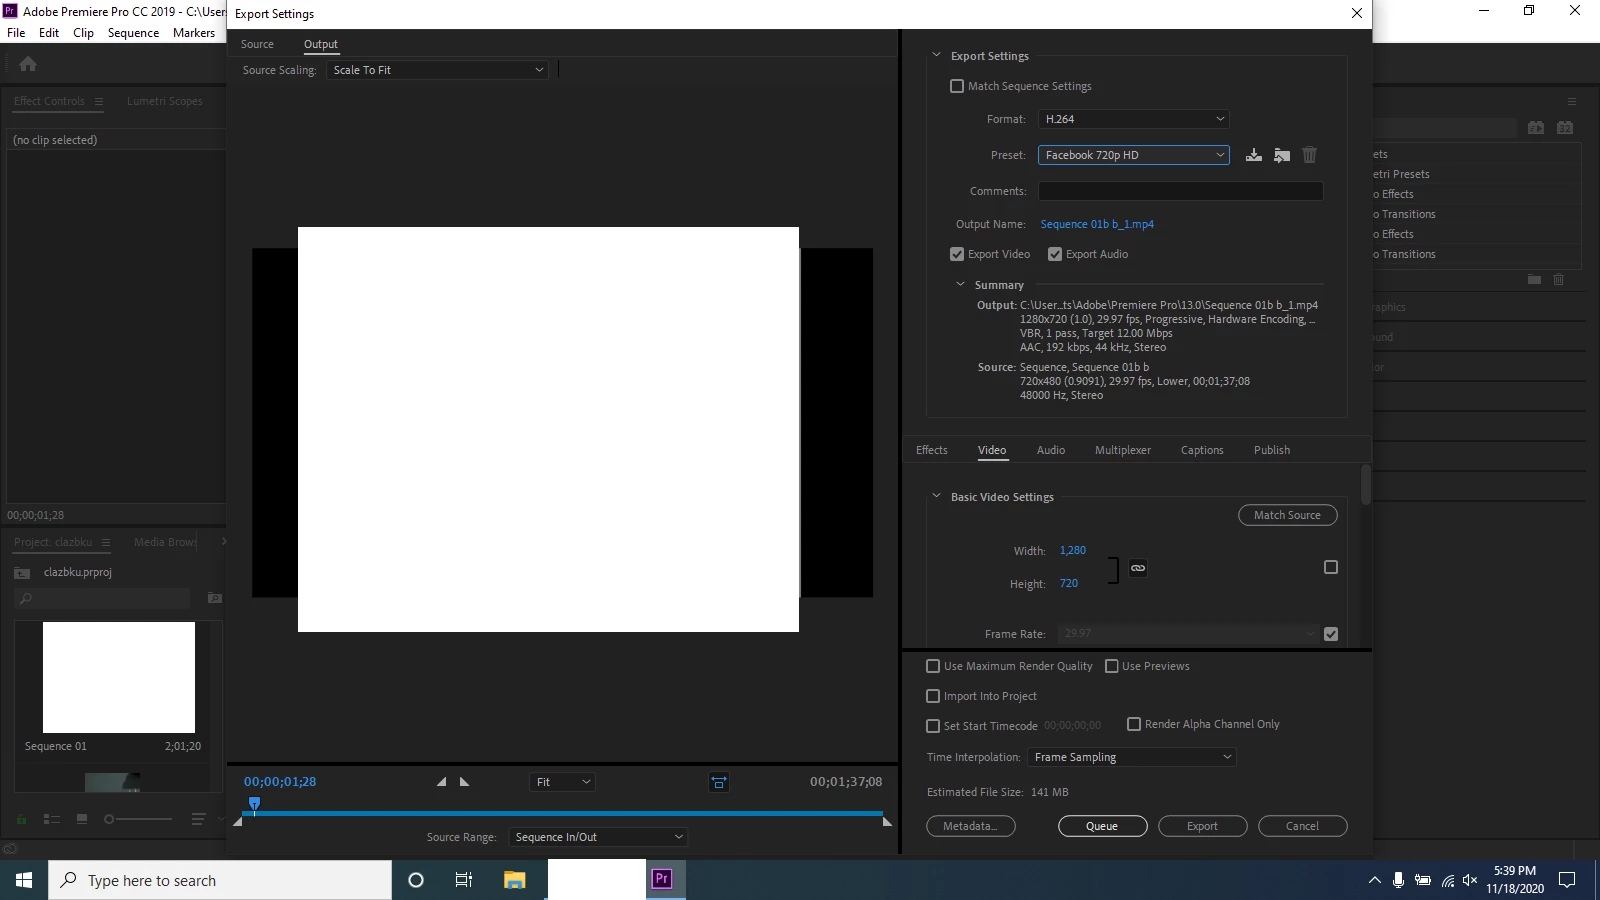
Task: Uncheck the Export Video checkbox
Action: (x=957, y=254)
